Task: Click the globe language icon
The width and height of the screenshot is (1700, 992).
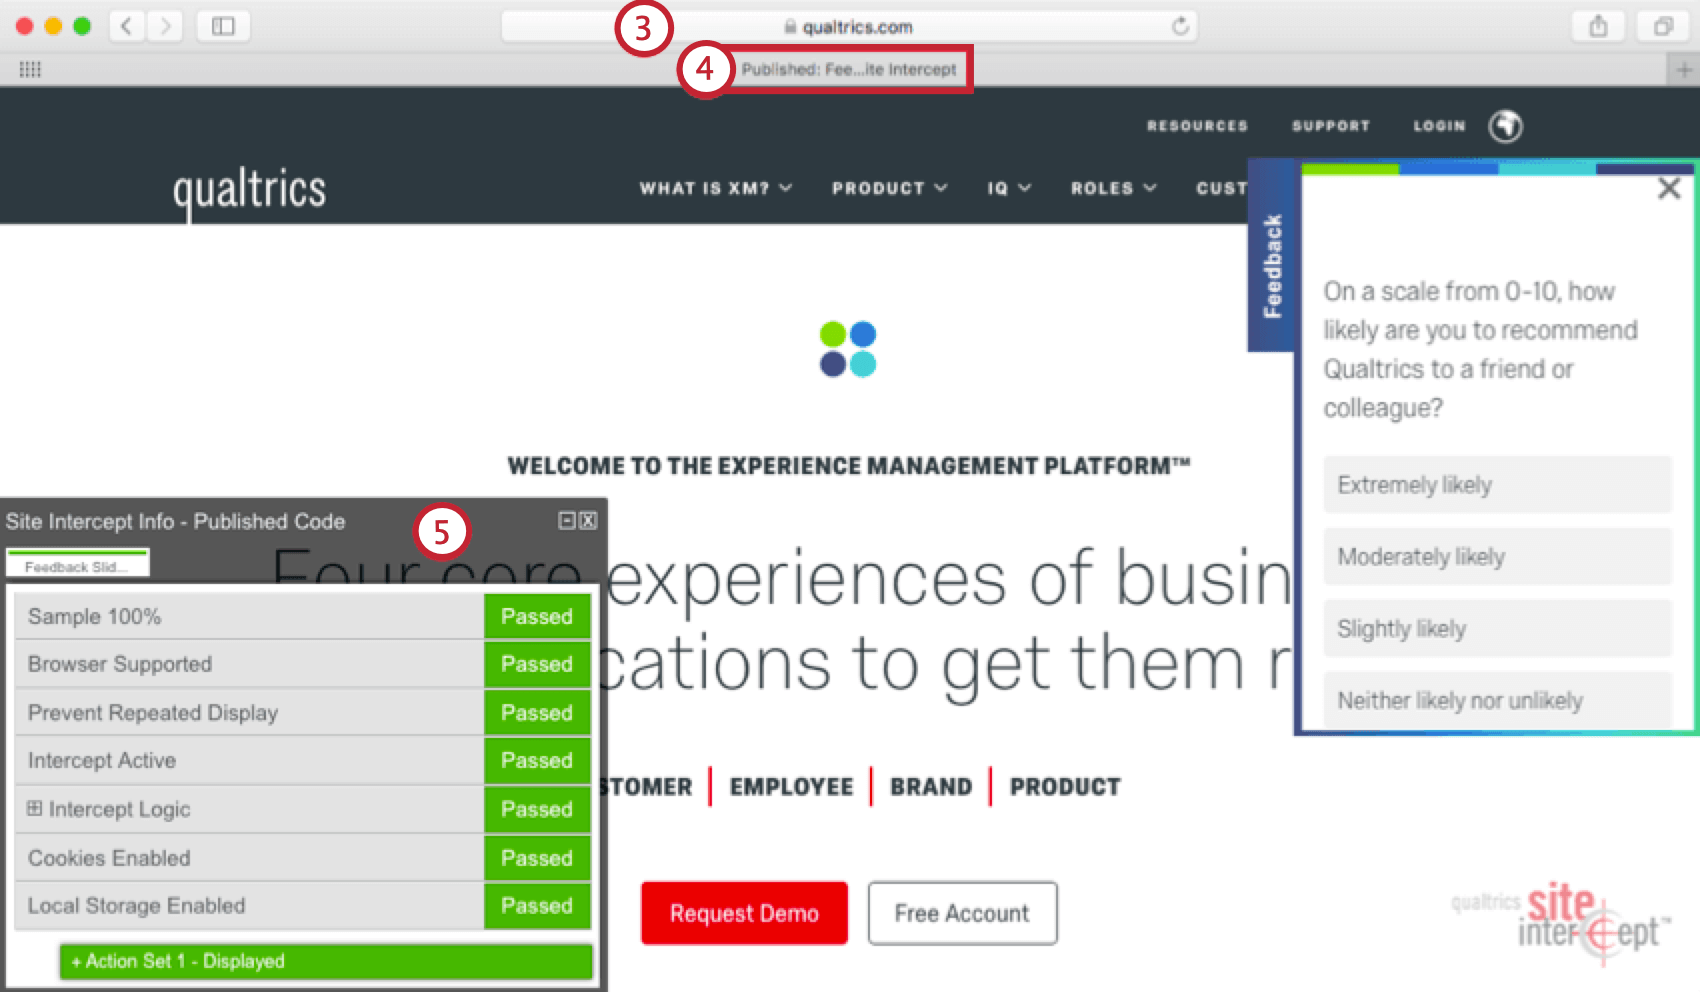Action: (x=1505, y=126)
